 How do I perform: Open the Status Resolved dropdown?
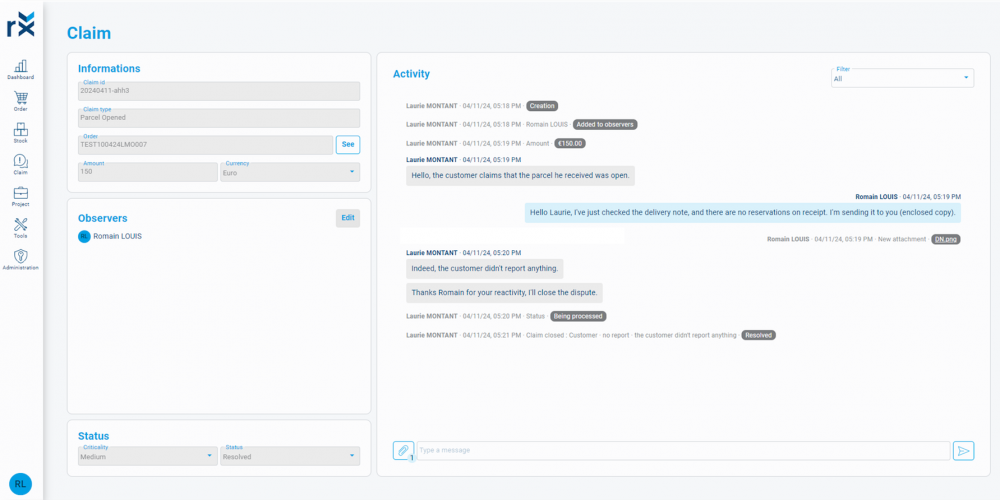tap(289, 456)
